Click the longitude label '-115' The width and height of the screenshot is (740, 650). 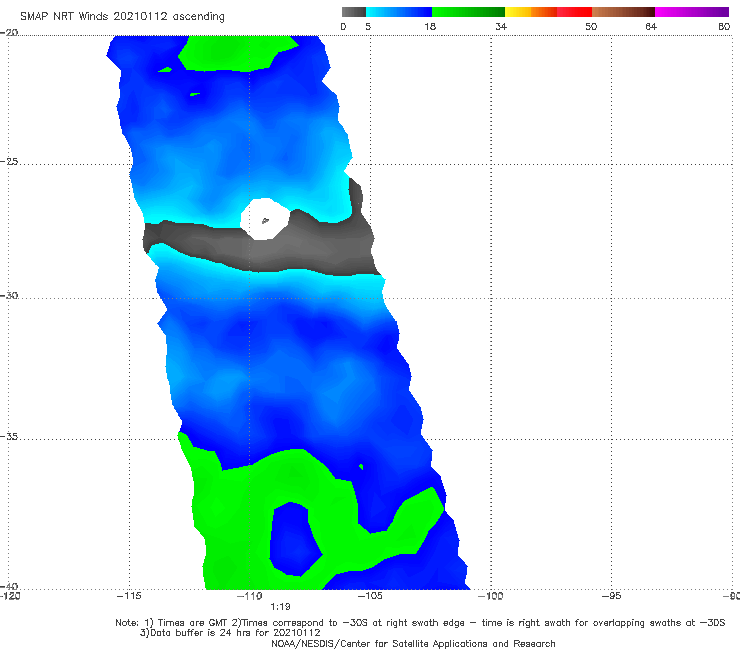tap(129, 596)
